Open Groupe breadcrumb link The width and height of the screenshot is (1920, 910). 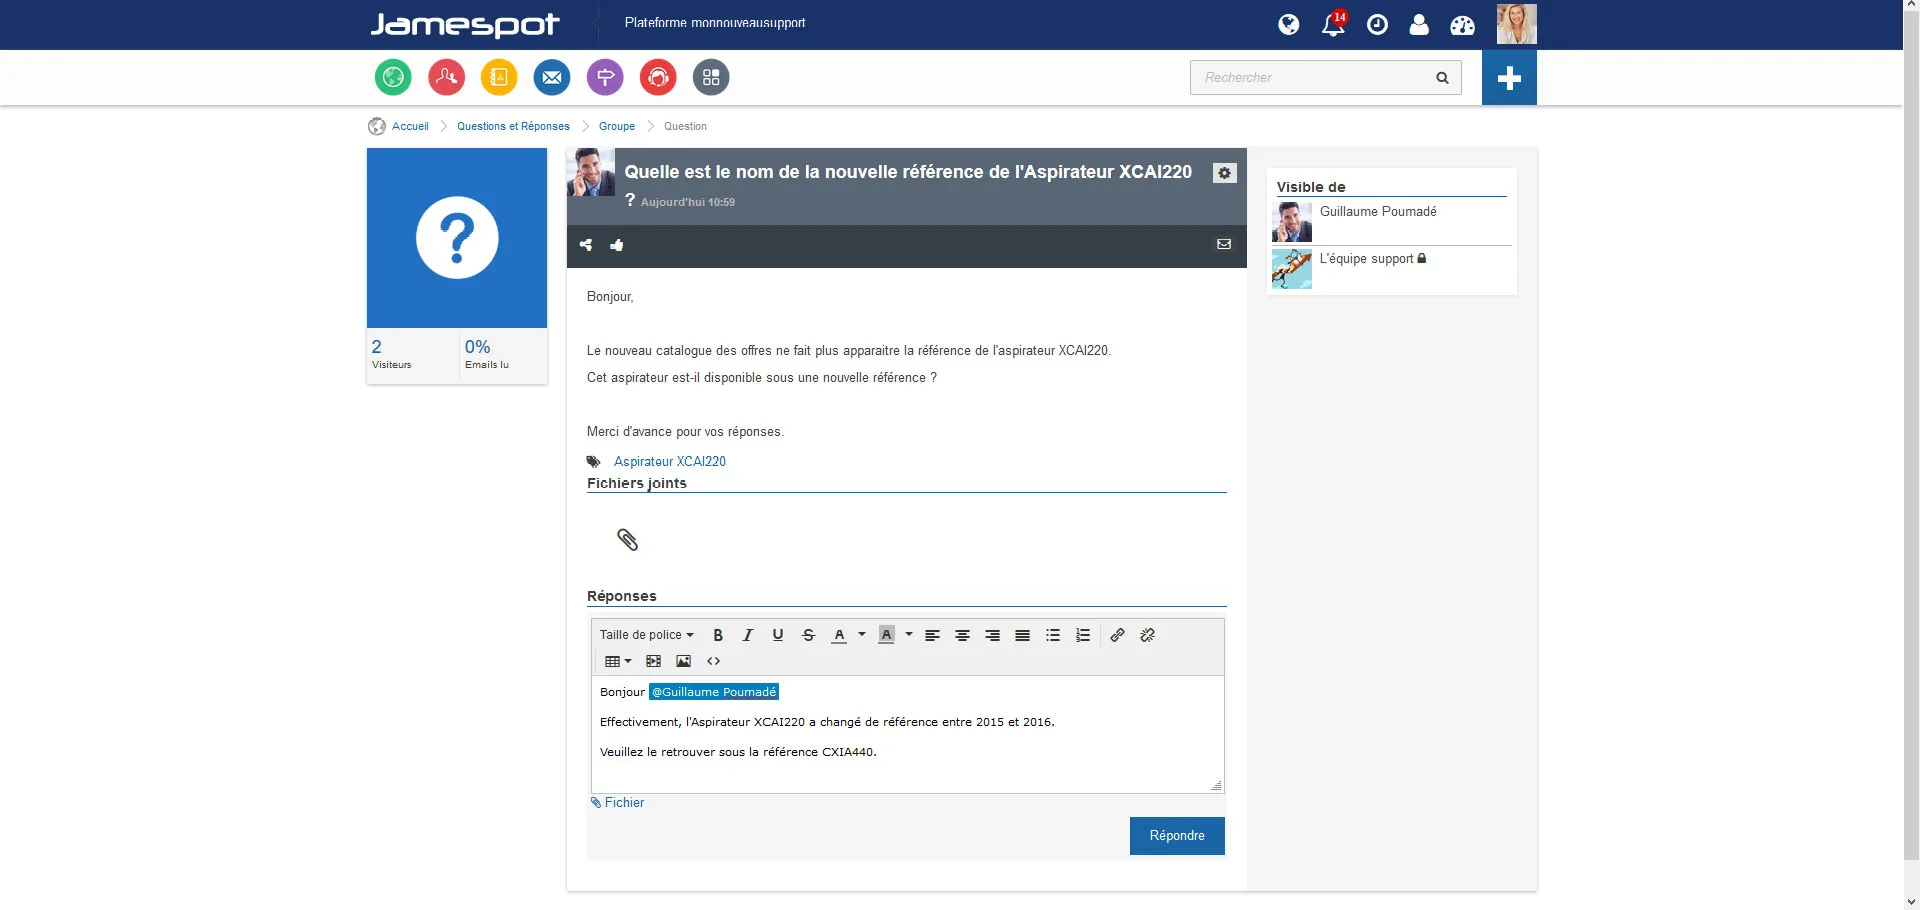(x=617, y=126)
